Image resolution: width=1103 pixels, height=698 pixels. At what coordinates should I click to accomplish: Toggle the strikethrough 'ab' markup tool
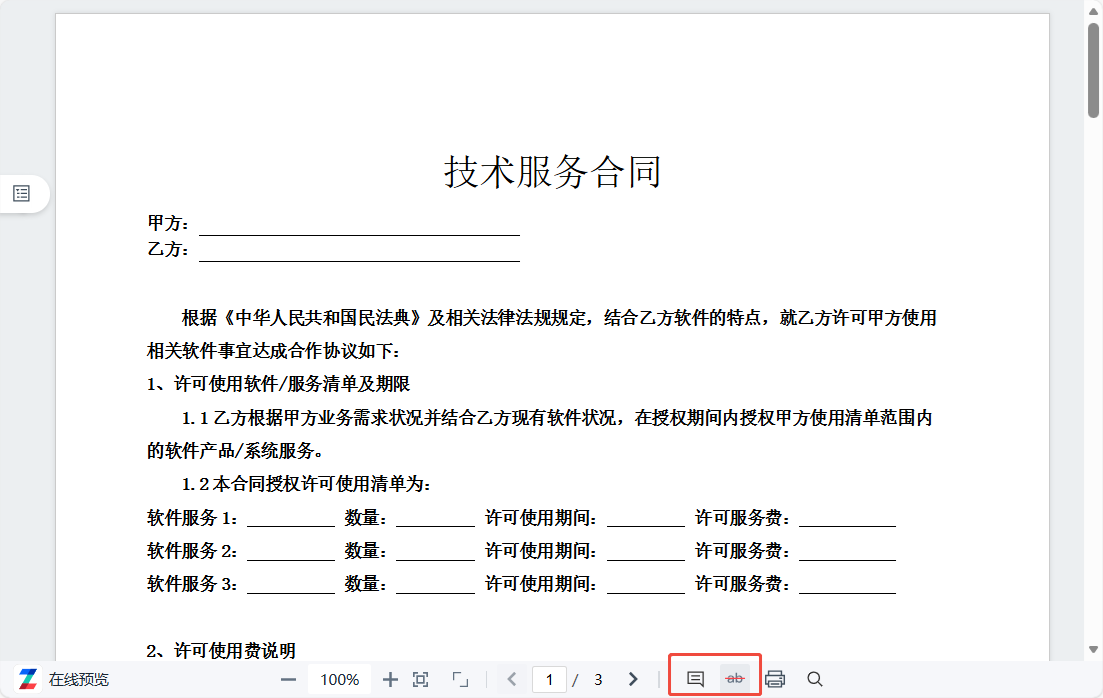(x=735, y=679)
